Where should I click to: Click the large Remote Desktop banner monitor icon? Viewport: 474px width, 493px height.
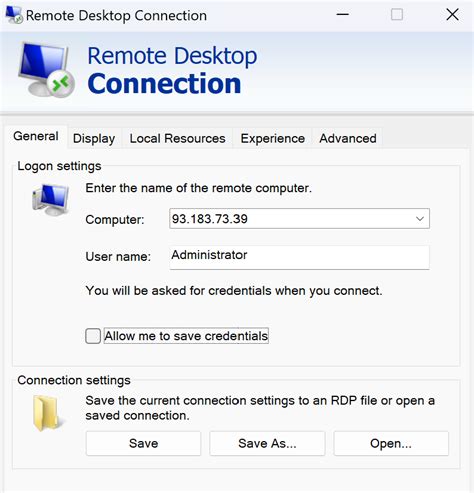46,69
